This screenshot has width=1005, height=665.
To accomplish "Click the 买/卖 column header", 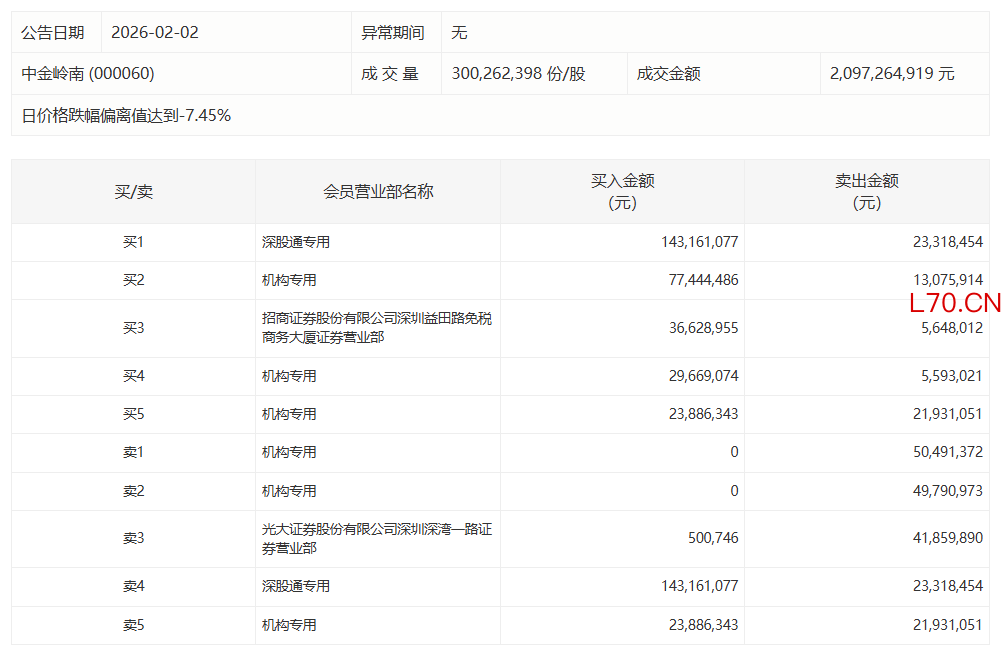I will pyautogui.click(x=133, y=192).
